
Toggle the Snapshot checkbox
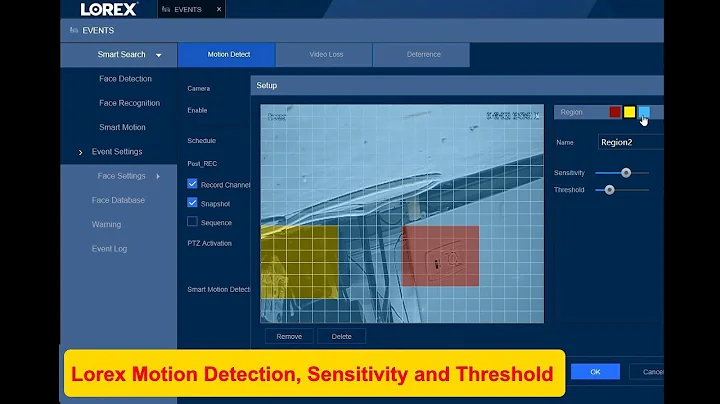tap(192, 202)
